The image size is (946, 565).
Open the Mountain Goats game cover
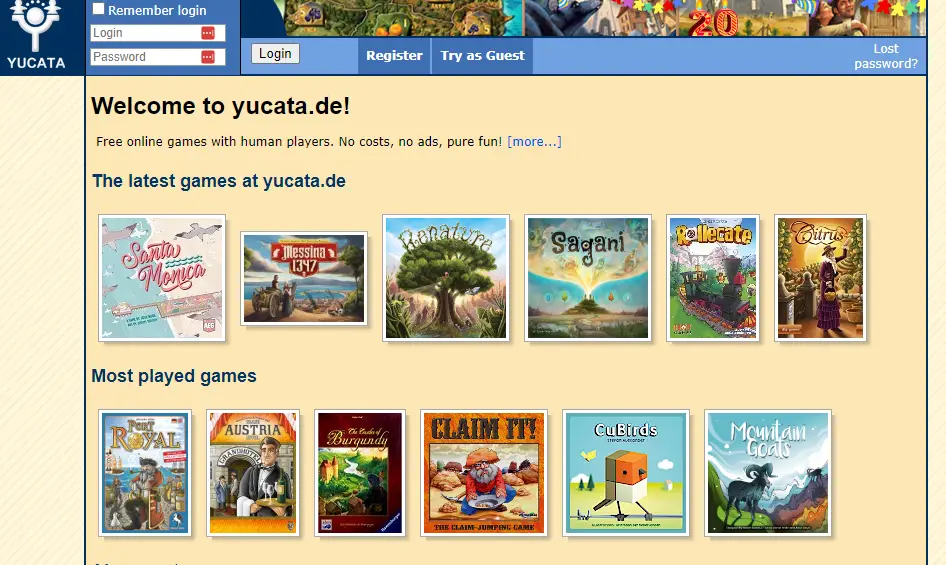pos(768,473)
